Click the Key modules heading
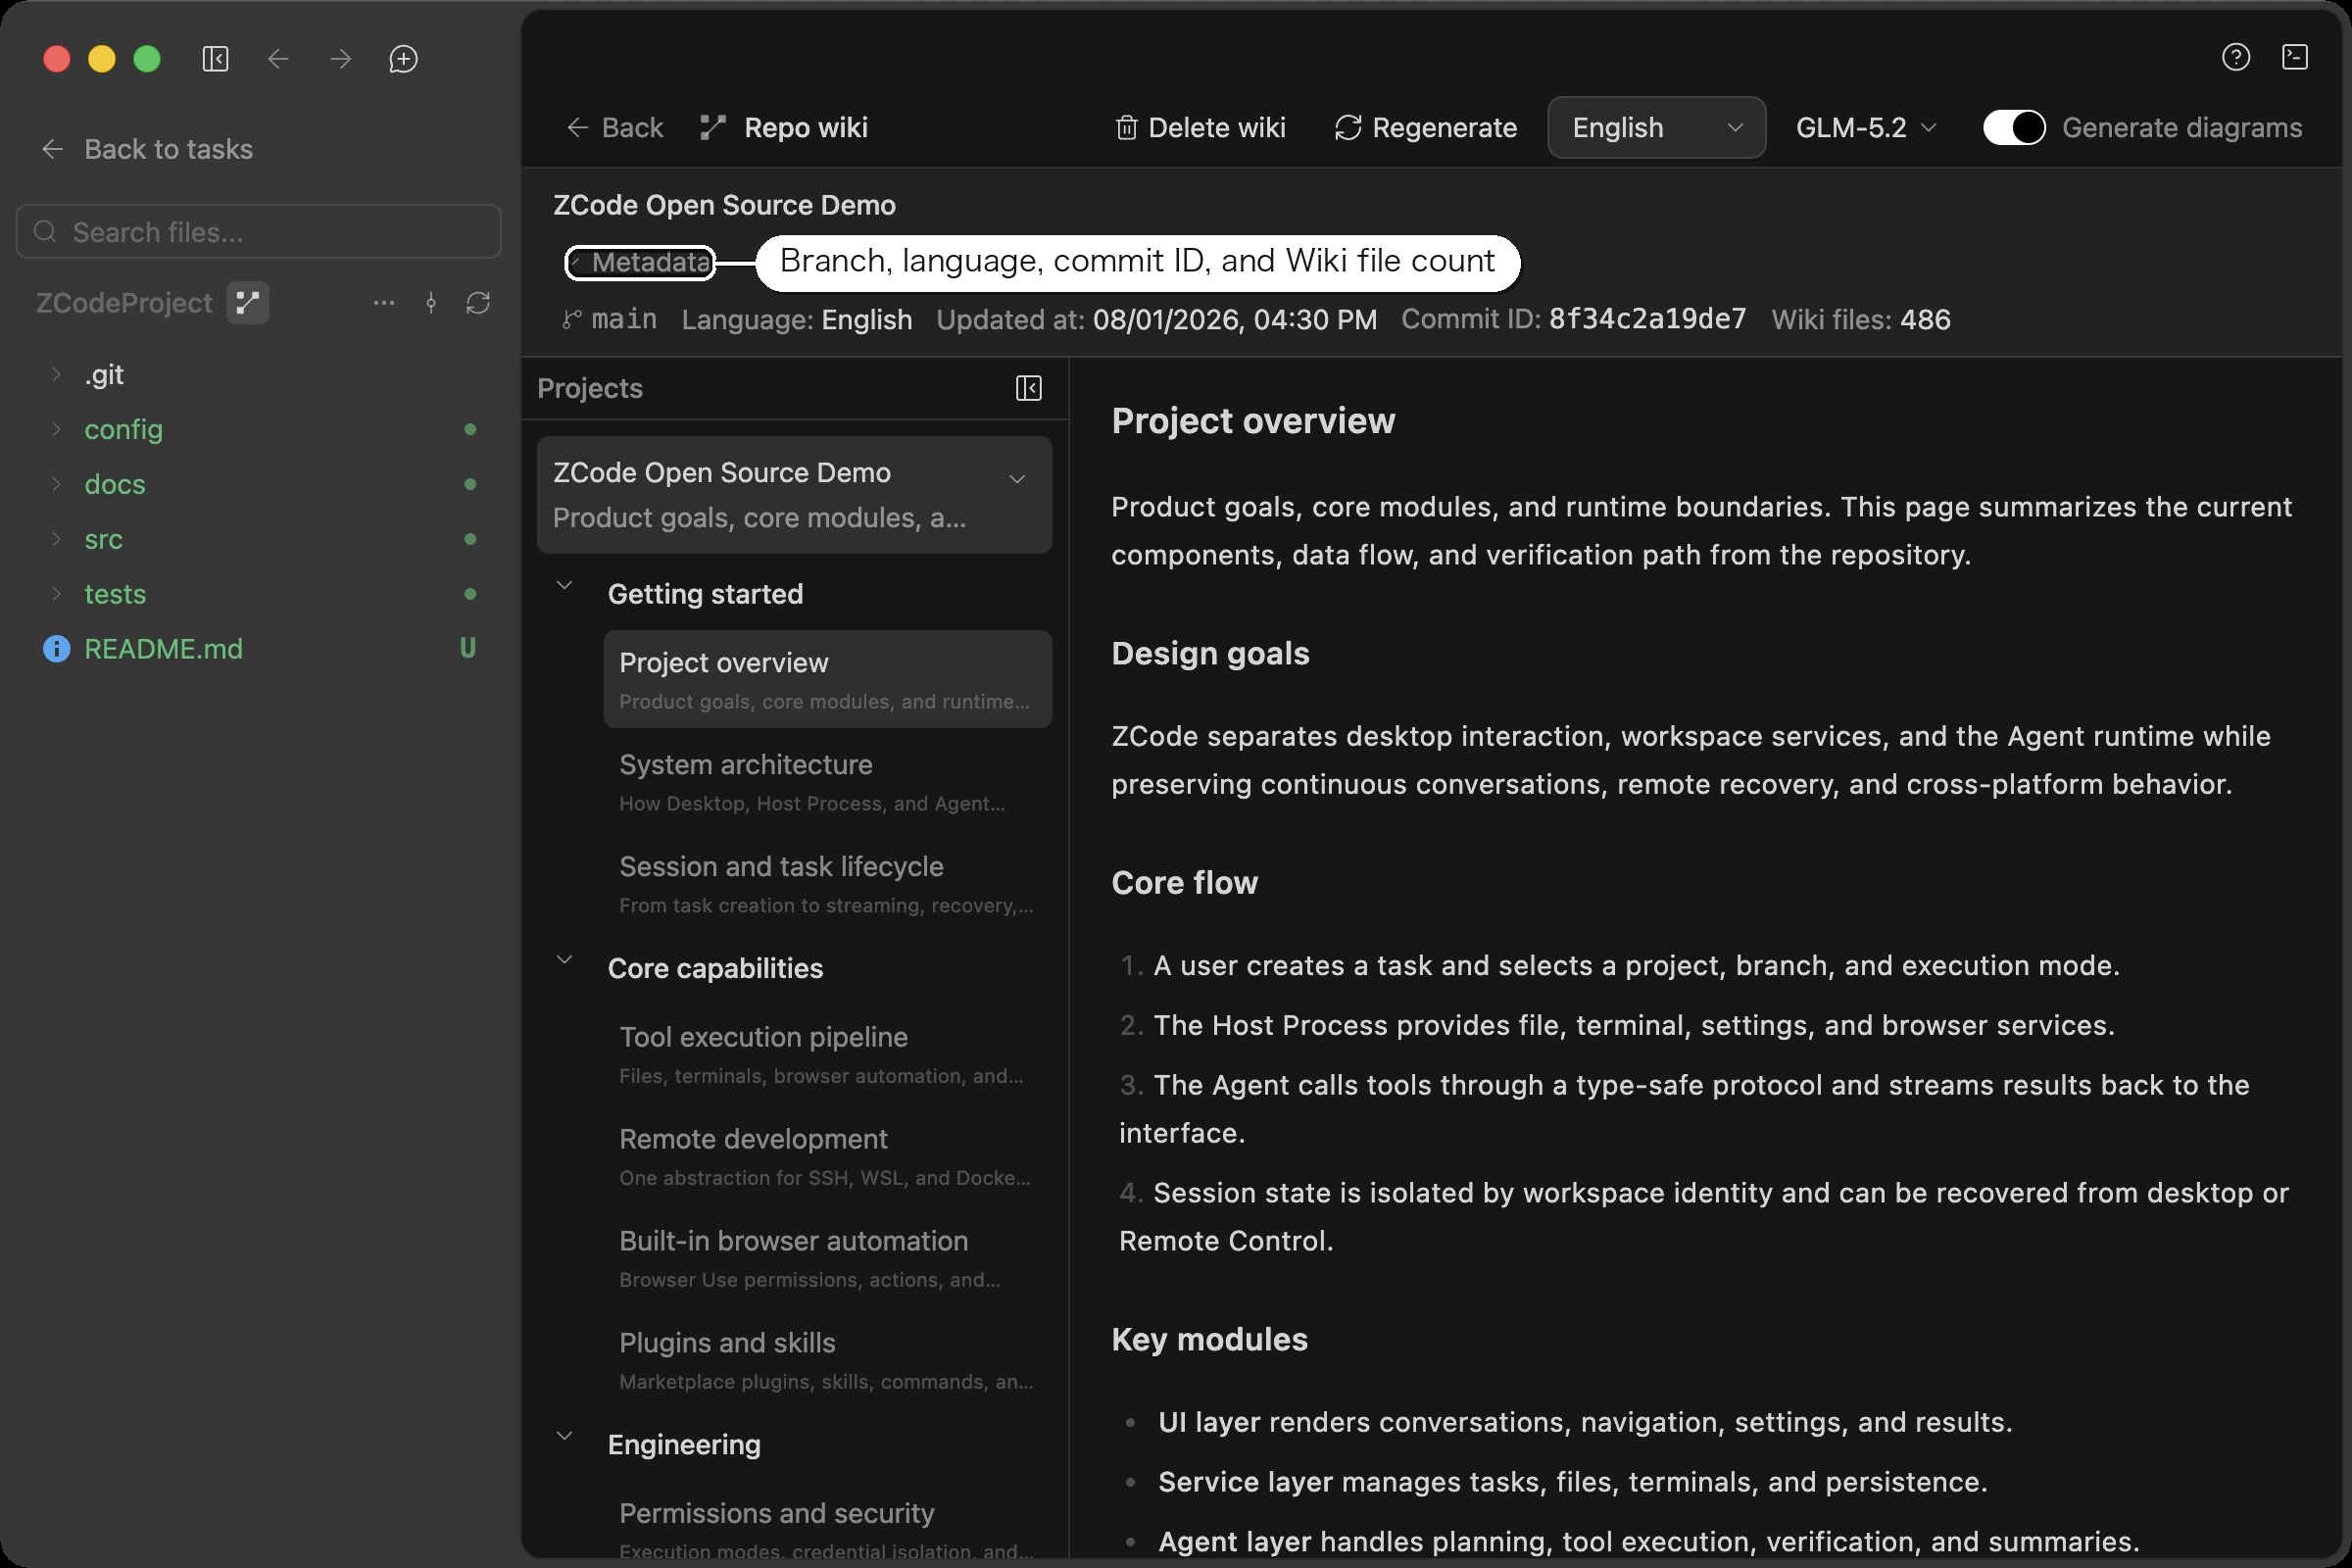 tap(1209, 1340)
